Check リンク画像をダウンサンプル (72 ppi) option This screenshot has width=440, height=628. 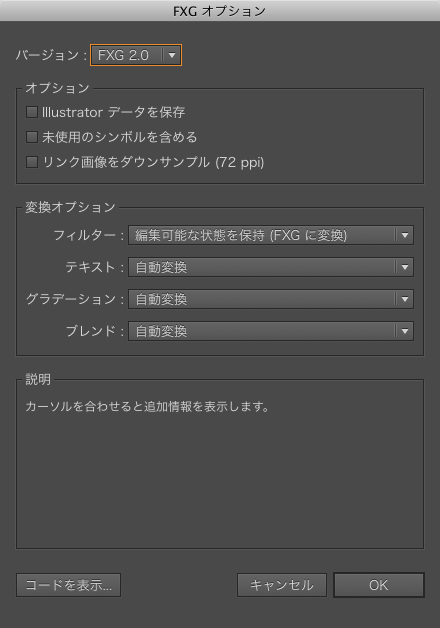coord(32,162)
